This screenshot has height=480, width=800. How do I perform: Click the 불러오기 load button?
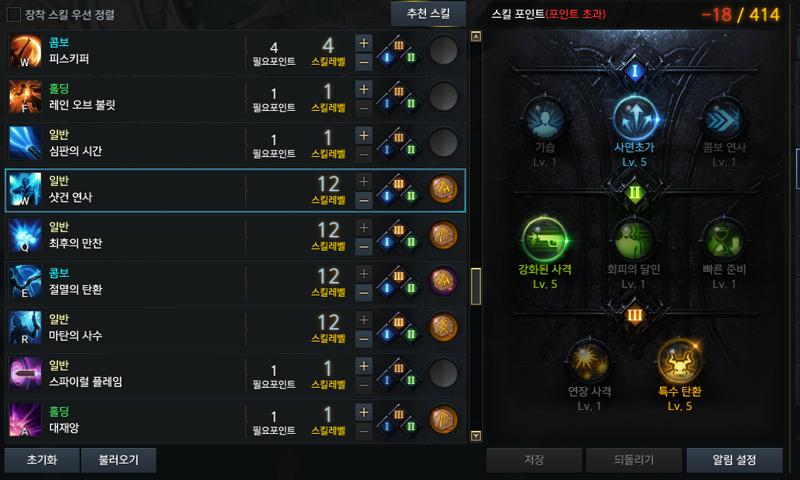click(118, 460)
